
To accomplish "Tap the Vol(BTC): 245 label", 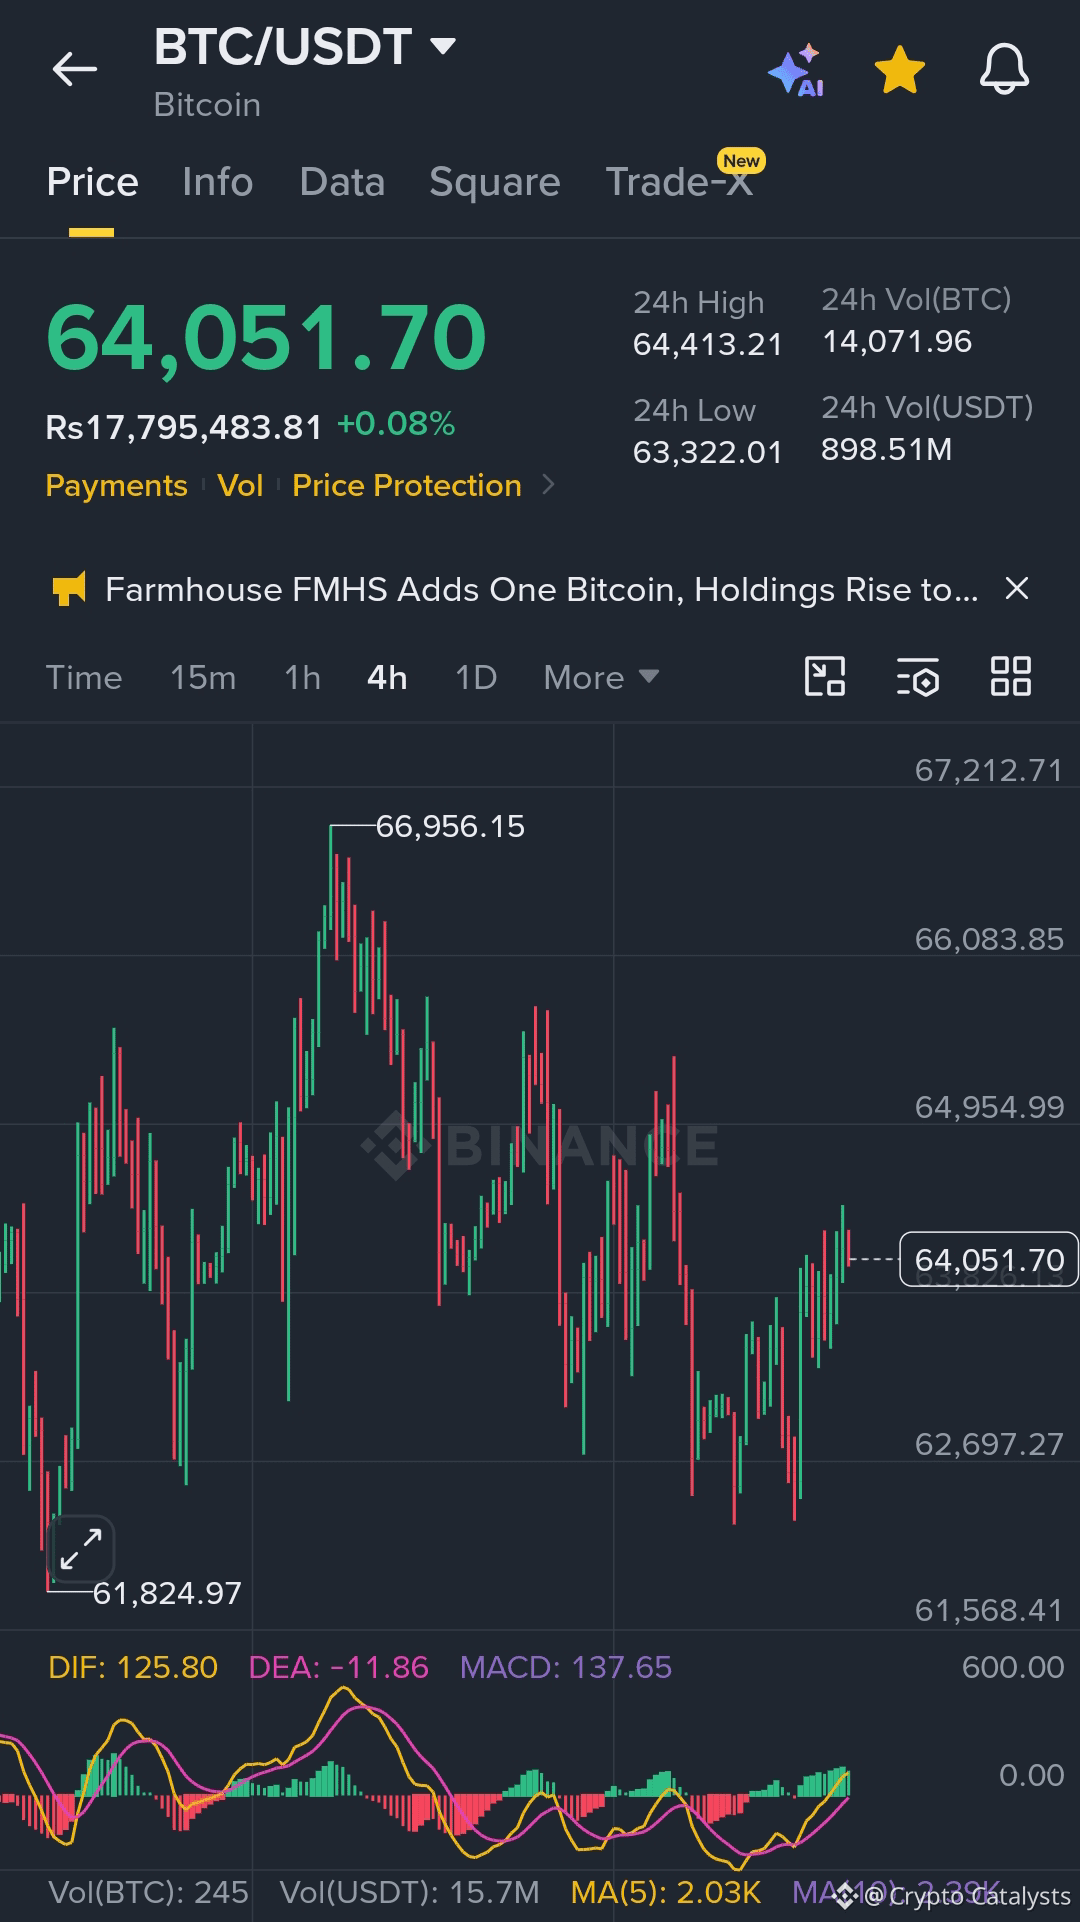I will pos(148,1892).
